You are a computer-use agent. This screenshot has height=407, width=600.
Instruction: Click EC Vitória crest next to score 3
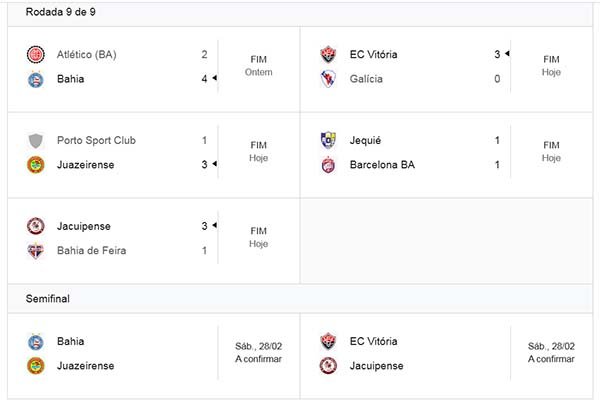click(x=328, y=54)
